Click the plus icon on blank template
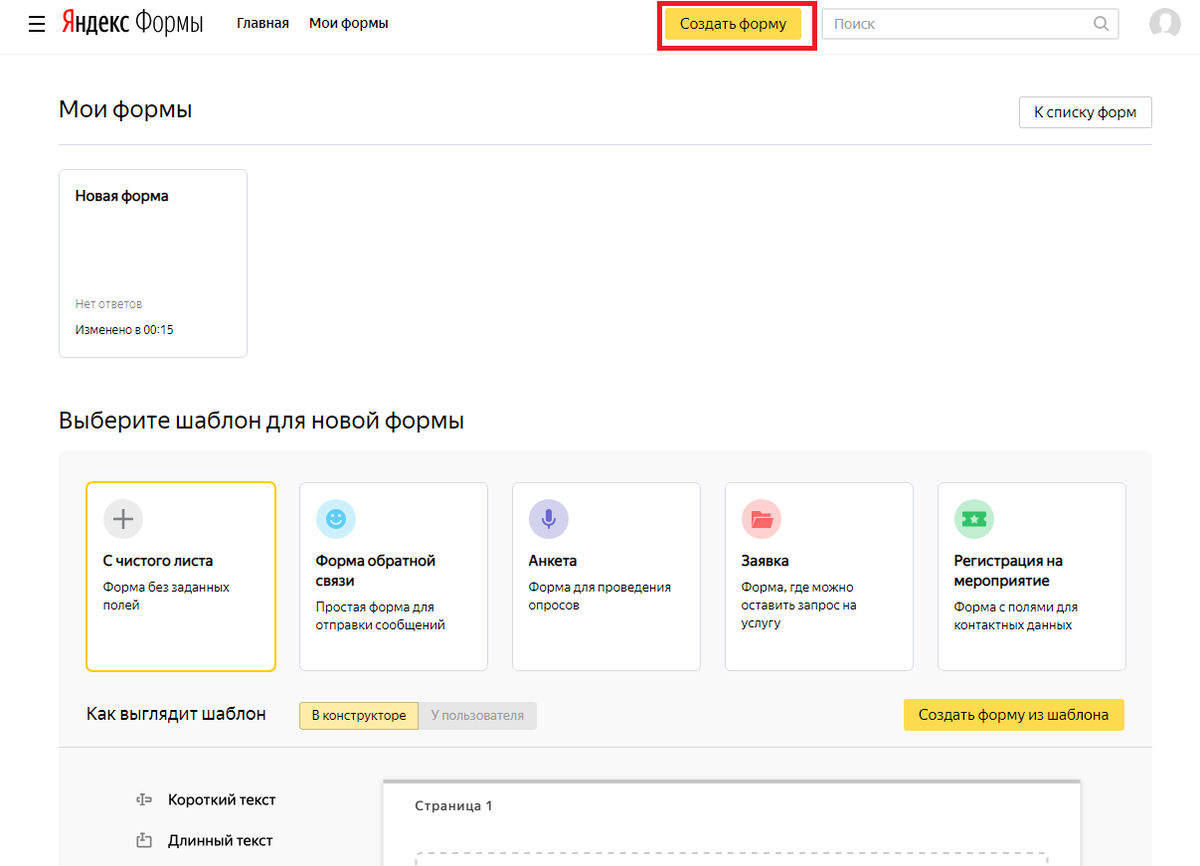The width and height of the screenshot is (1200, 866). 123,518
